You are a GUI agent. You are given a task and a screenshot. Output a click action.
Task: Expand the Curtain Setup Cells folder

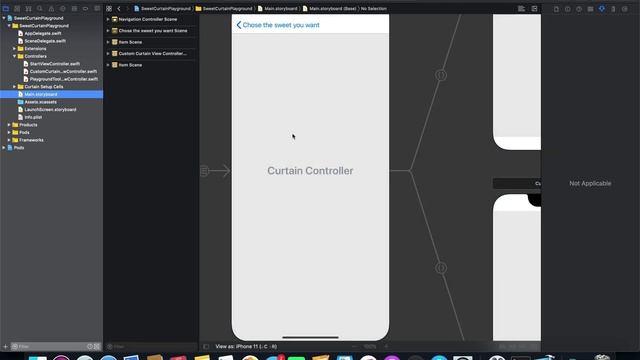coord(15,87)
